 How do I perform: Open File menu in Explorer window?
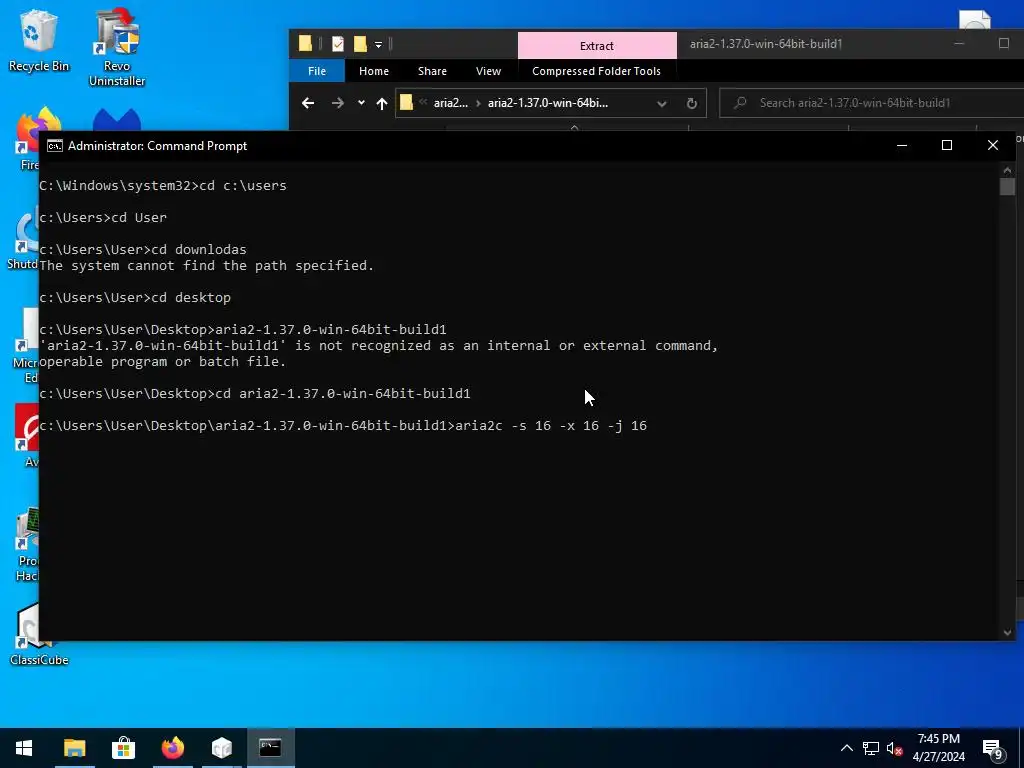point(317,71)
